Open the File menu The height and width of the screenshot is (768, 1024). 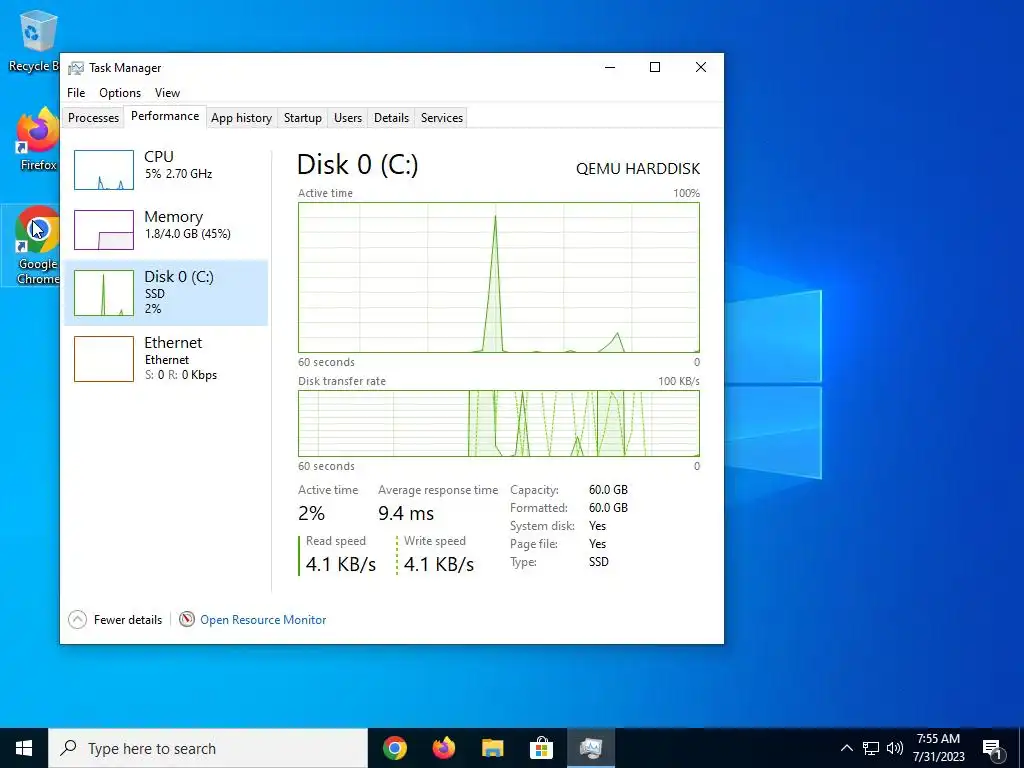[x=76, y=93]
